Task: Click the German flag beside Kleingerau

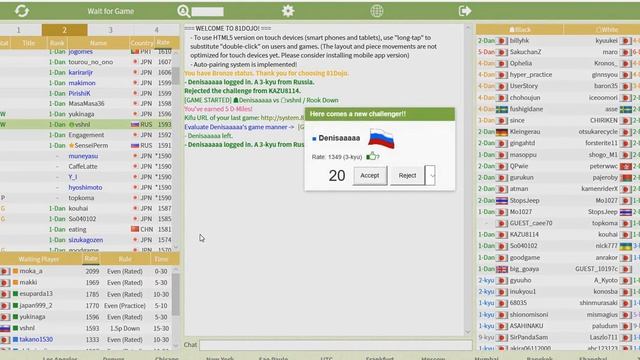Action: pyautogui.click(x=502, y=132)
